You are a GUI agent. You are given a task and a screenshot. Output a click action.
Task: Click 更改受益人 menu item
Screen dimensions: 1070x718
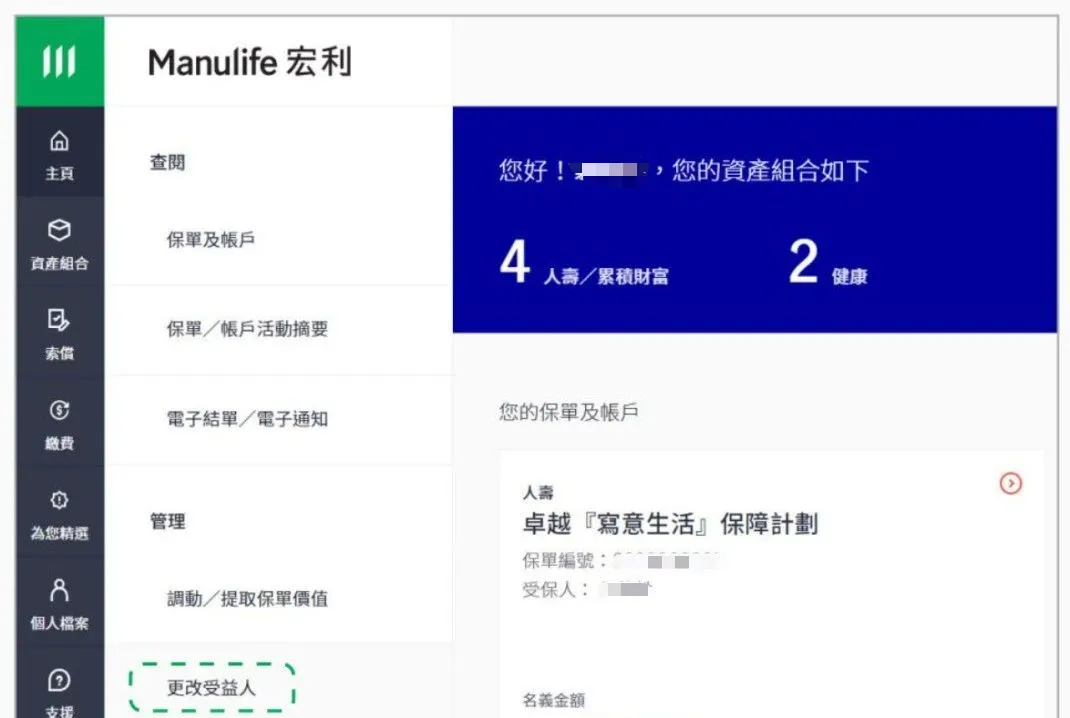tap(212, 688)
